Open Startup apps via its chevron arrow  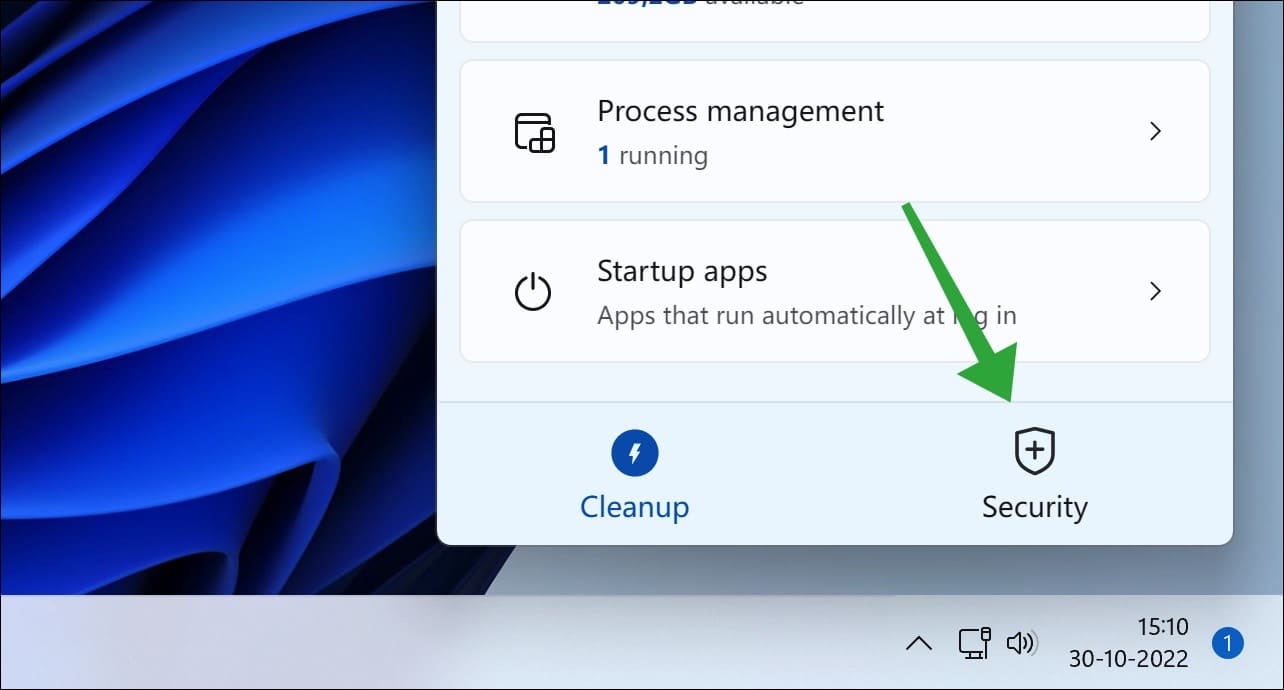point(1155,291)
